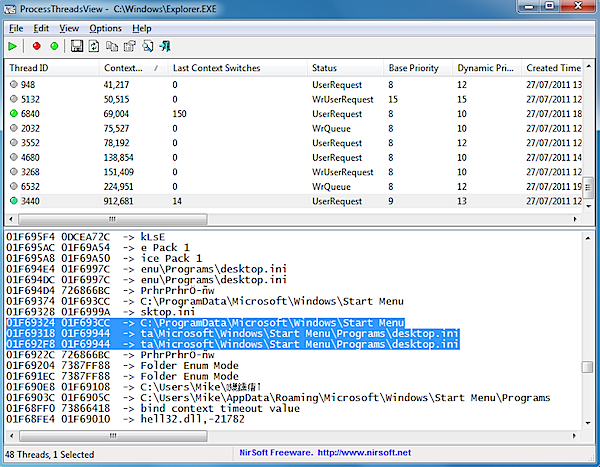Click status dot of thread 6532
The height and width of the screenshot is (467, 600).
[x=14, y=186]
